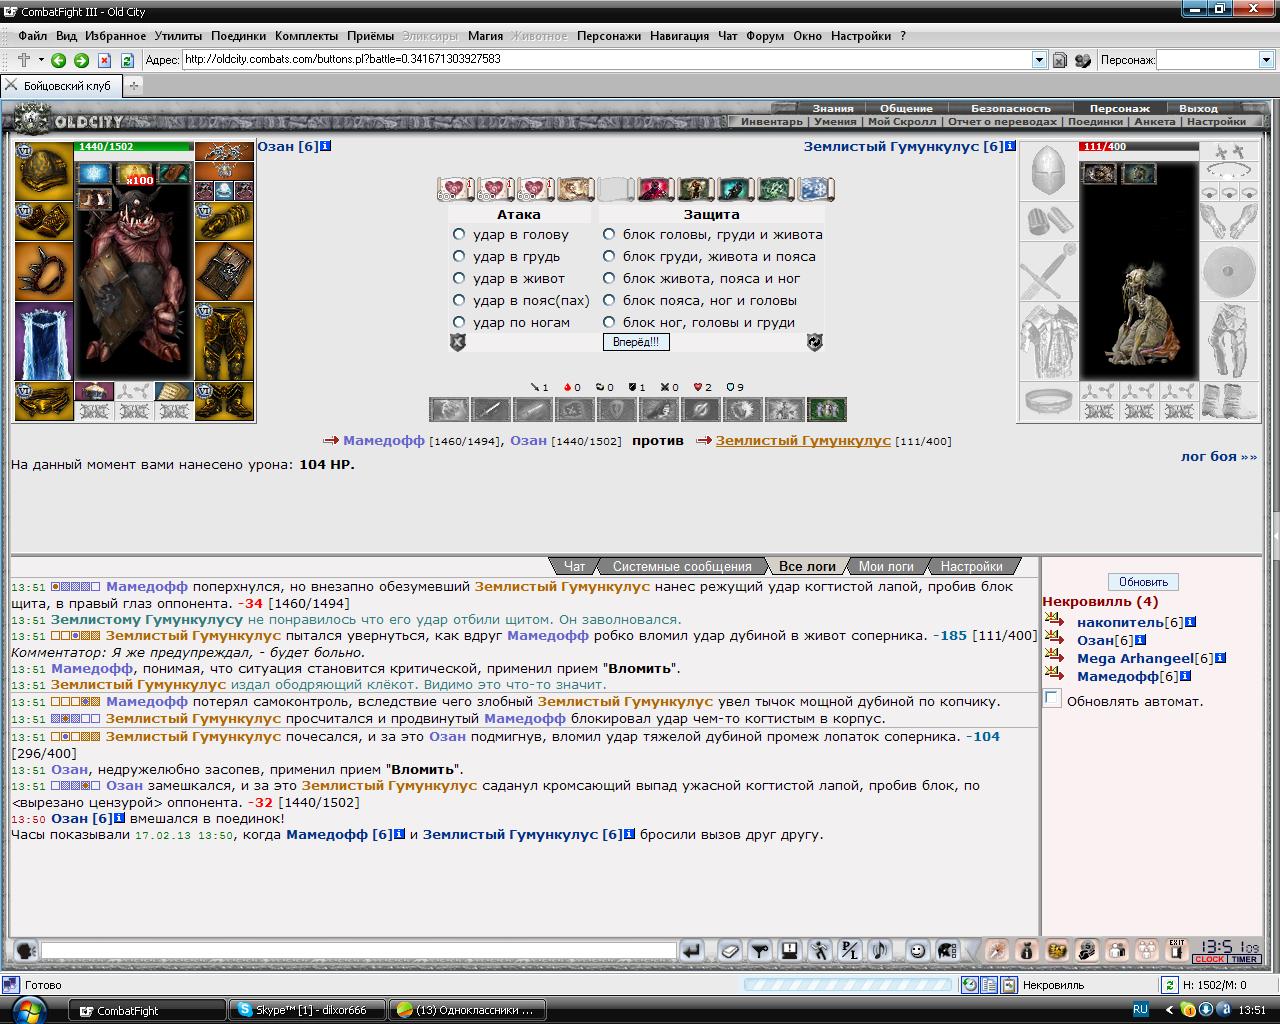Expand the cross icon dropdown arrow in toolbar
Screen dimensions: 1280x1024
pos(41,60)
